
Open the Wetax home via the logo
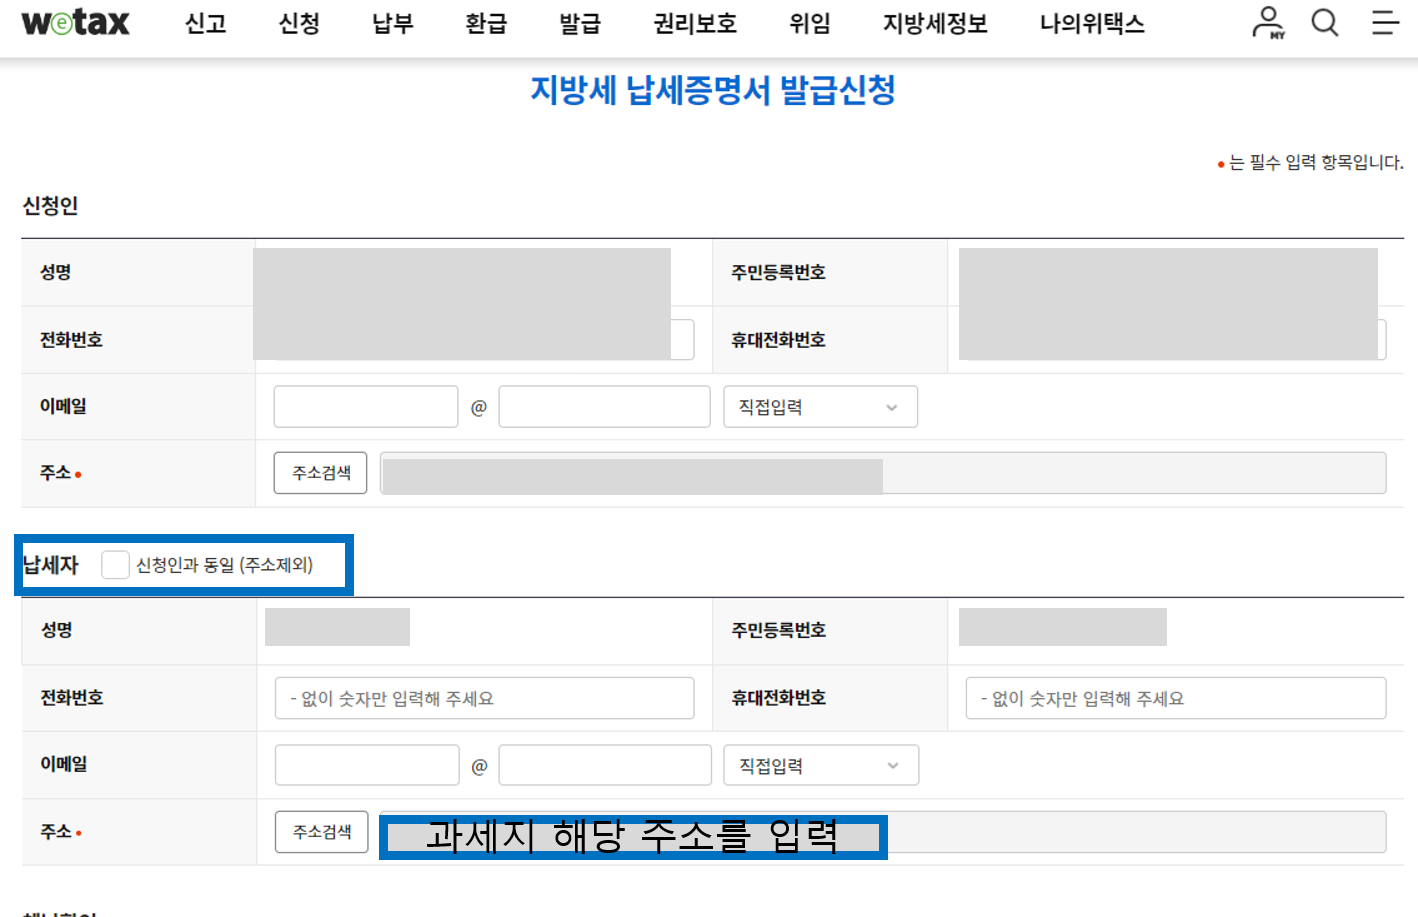coord(75,22)
